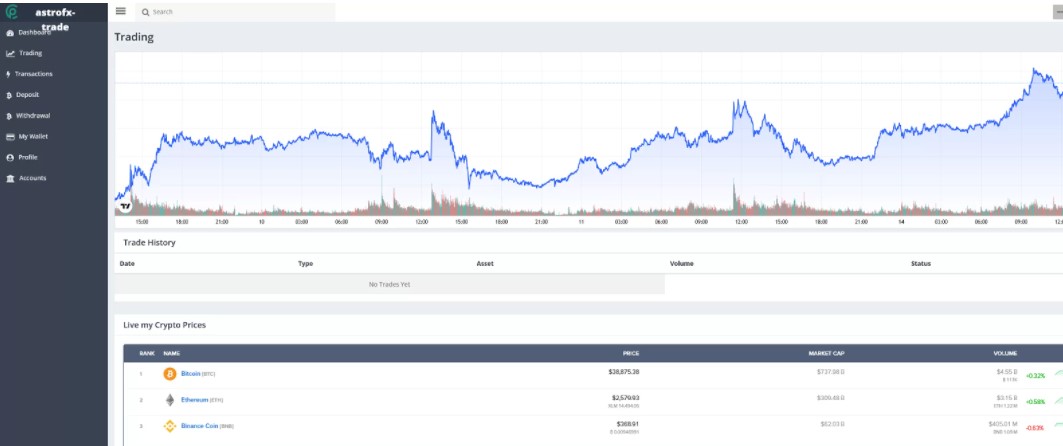The width and height of the screenshot is (1063, 446).
Task: Click Bitcoin change +0.32%
Action: (1035, 375)
